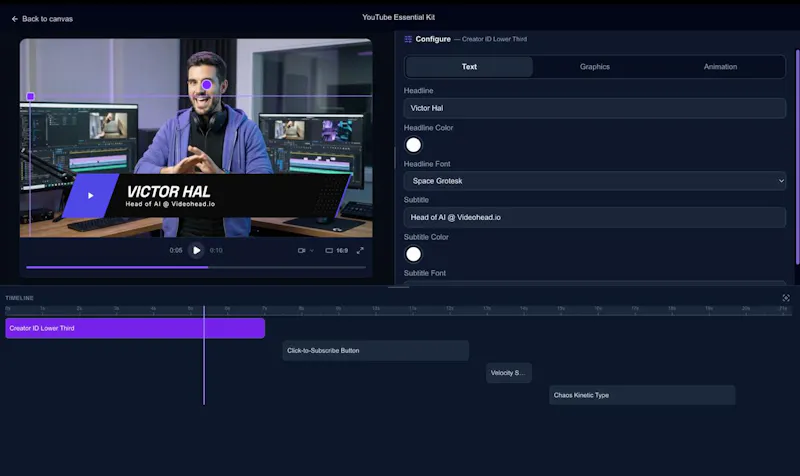
Task: Click the Configure panel scrollbar
Action: (797, 157)
